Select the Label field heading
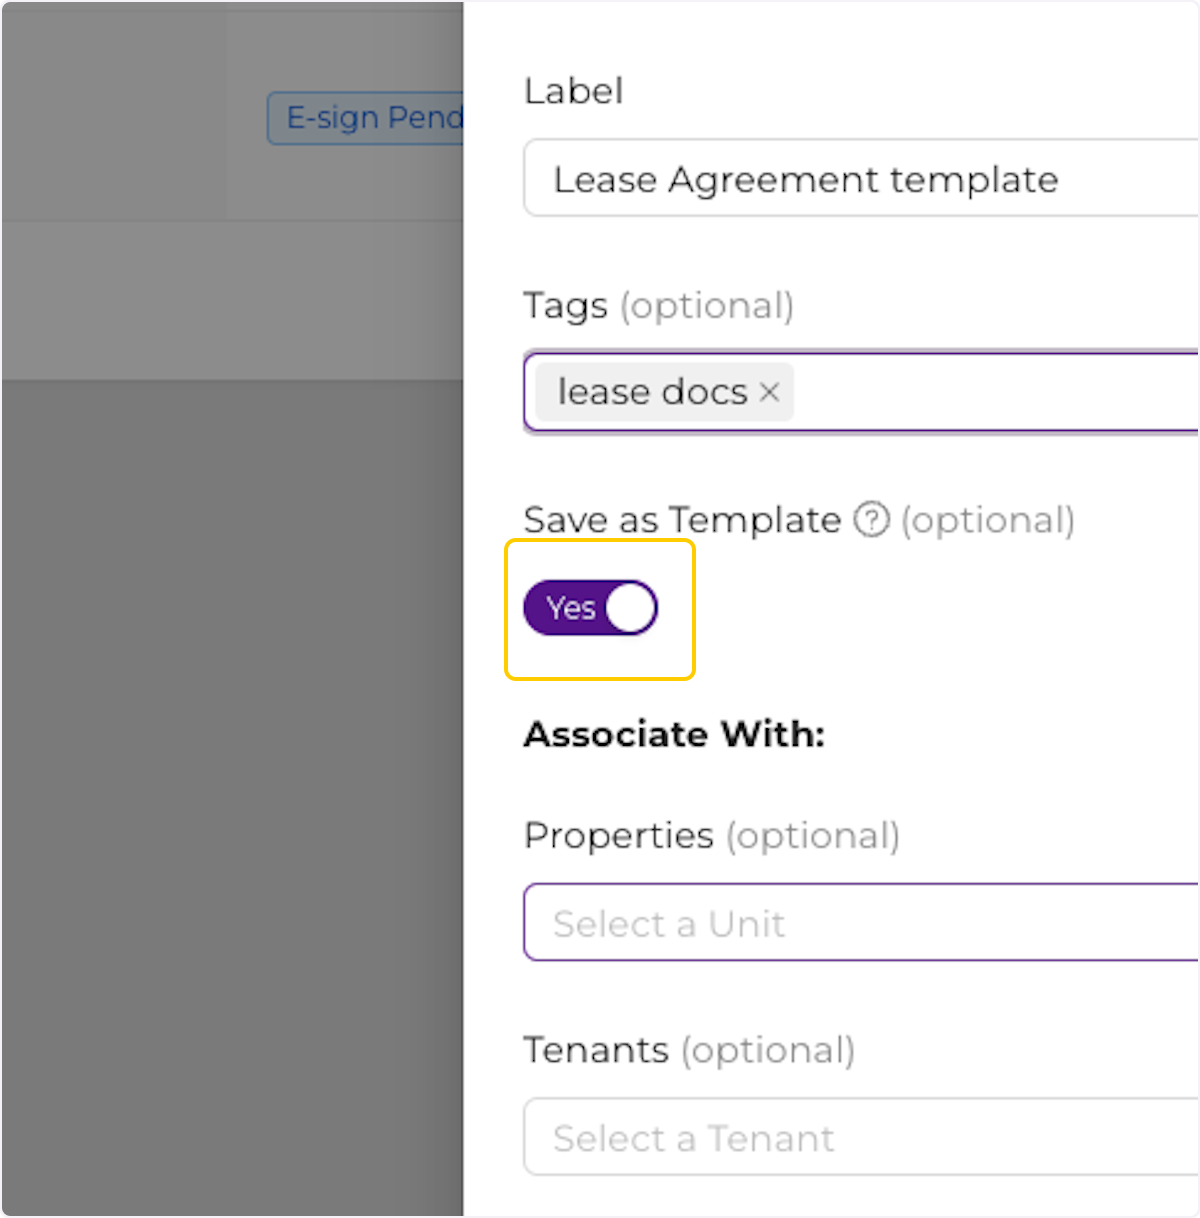 point(573,91)
